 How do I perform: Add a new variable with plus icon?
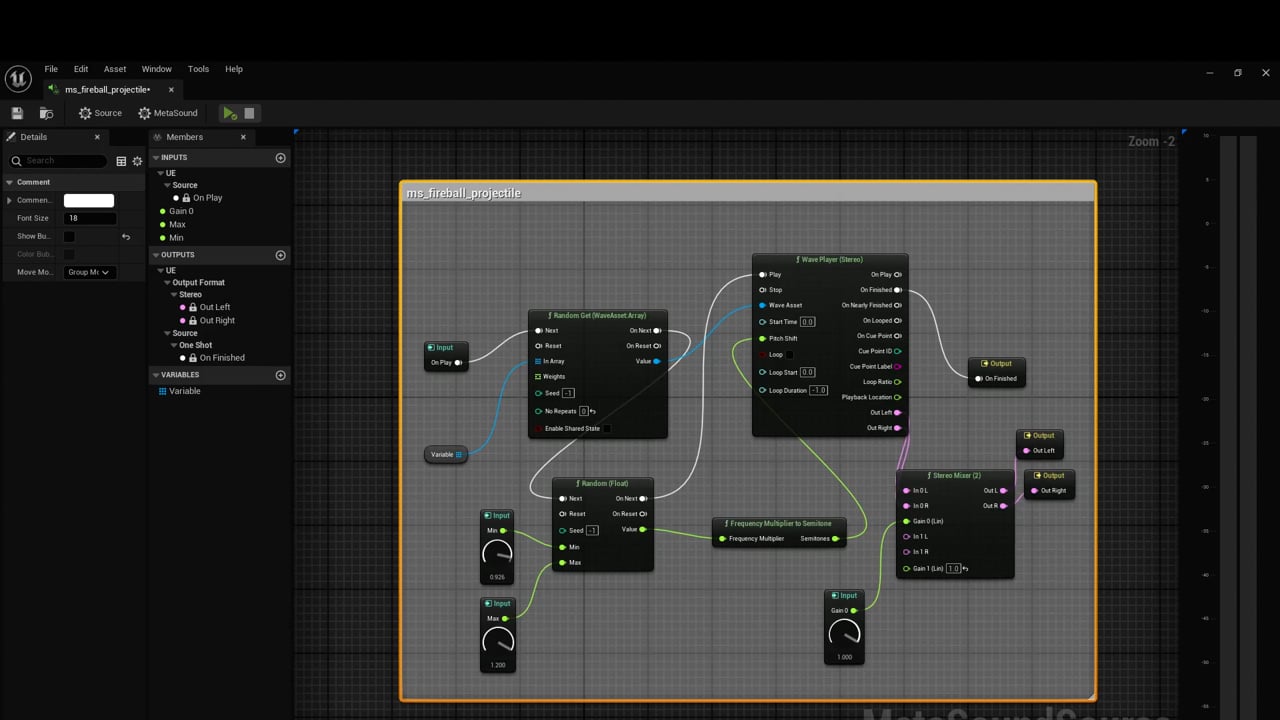280,375
